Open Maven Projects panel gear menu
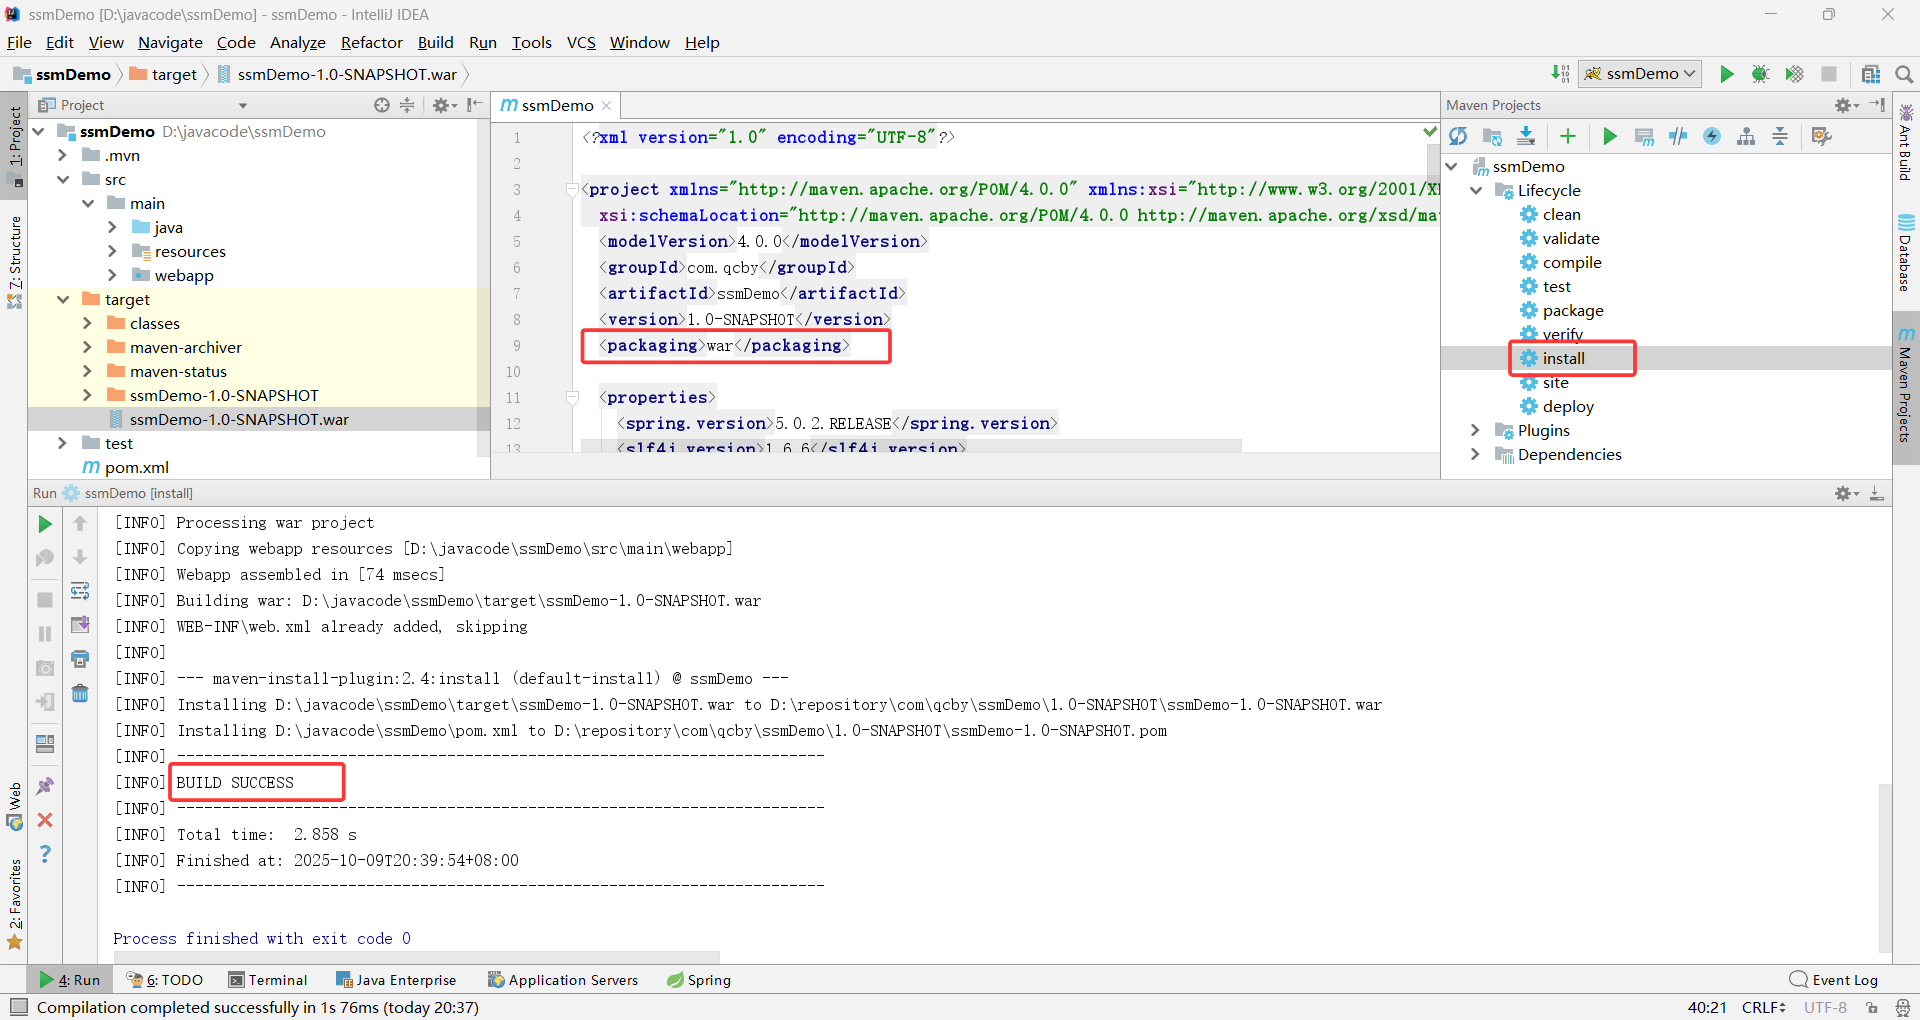 click(x=1846, y=105)
